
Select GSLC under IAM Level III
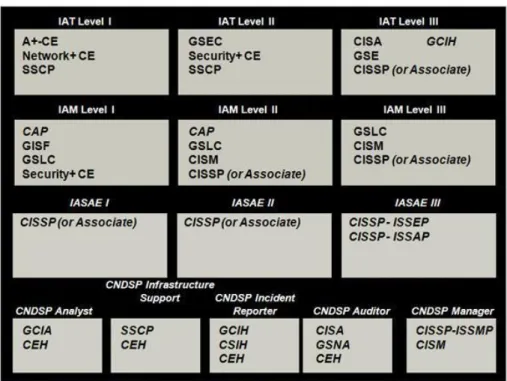pos(370,131)
